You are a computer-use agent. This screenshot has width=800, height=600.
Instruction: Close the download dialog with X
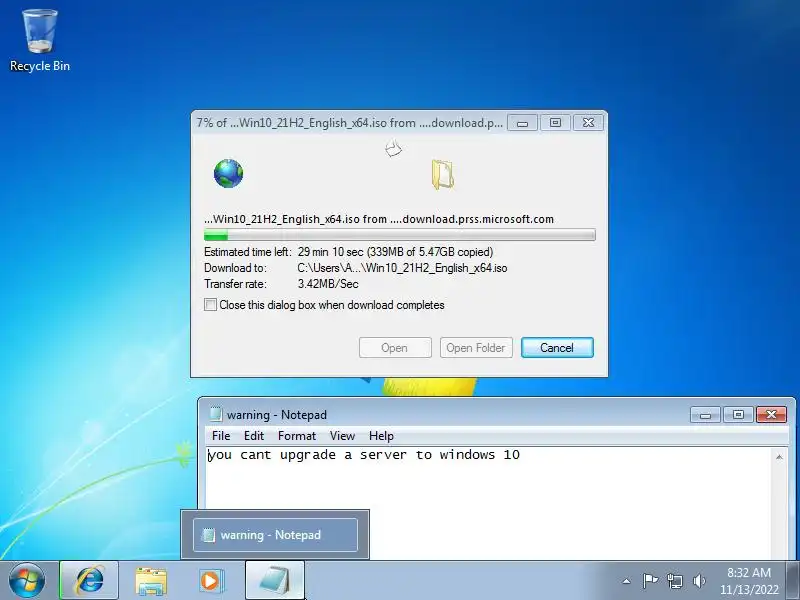point(588,123)
